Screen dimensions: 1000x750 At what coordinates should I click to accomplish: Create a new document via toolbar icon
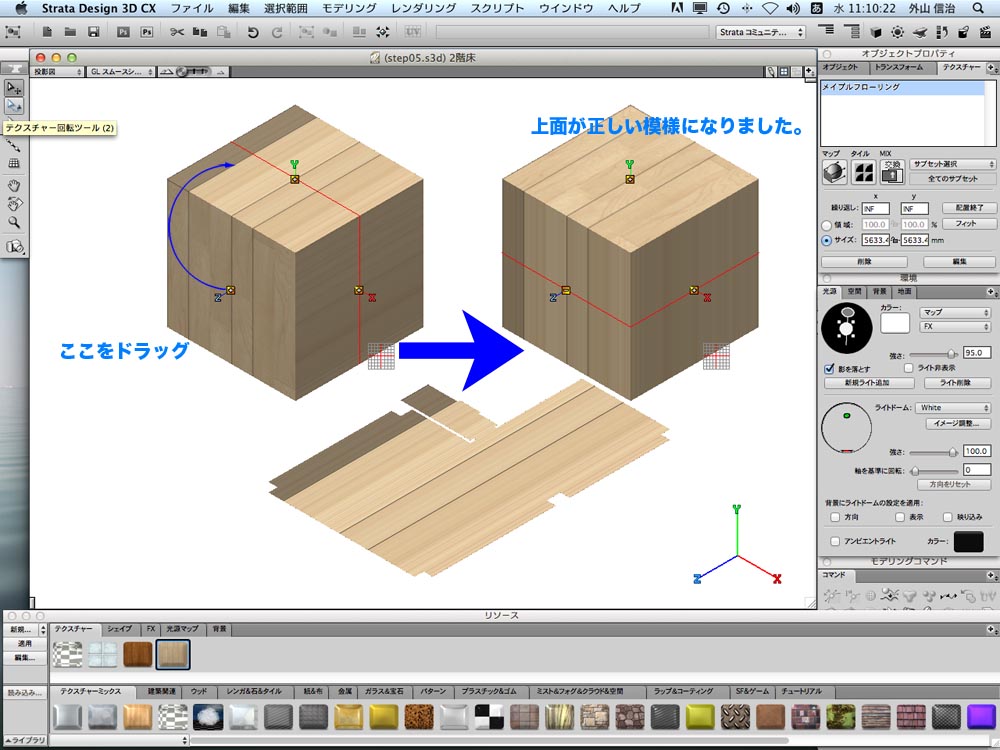click(47, 32)
